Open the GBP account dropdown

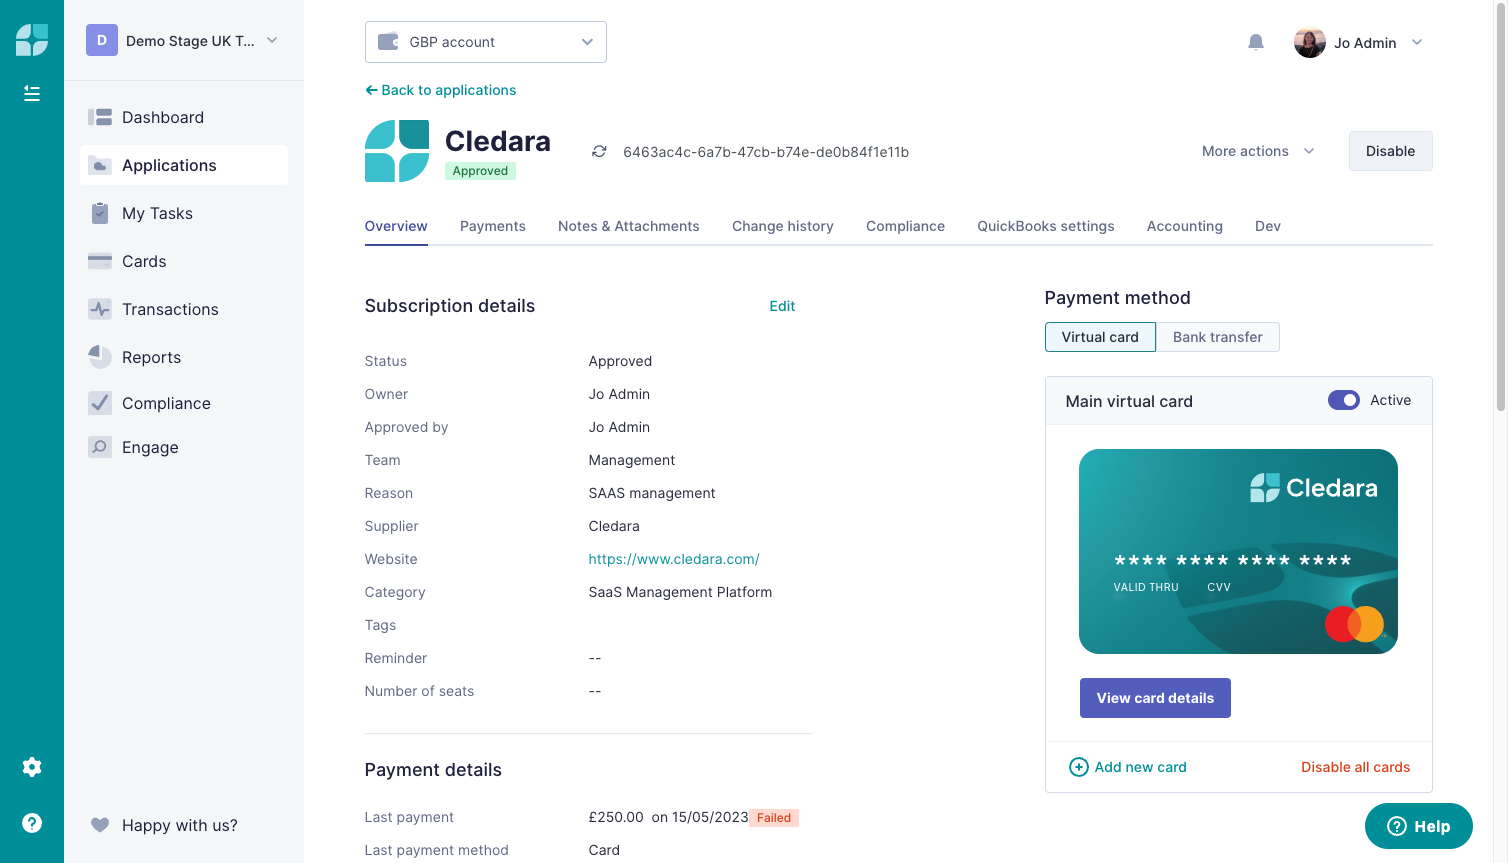pyautogui.click(x=486, y=42)
